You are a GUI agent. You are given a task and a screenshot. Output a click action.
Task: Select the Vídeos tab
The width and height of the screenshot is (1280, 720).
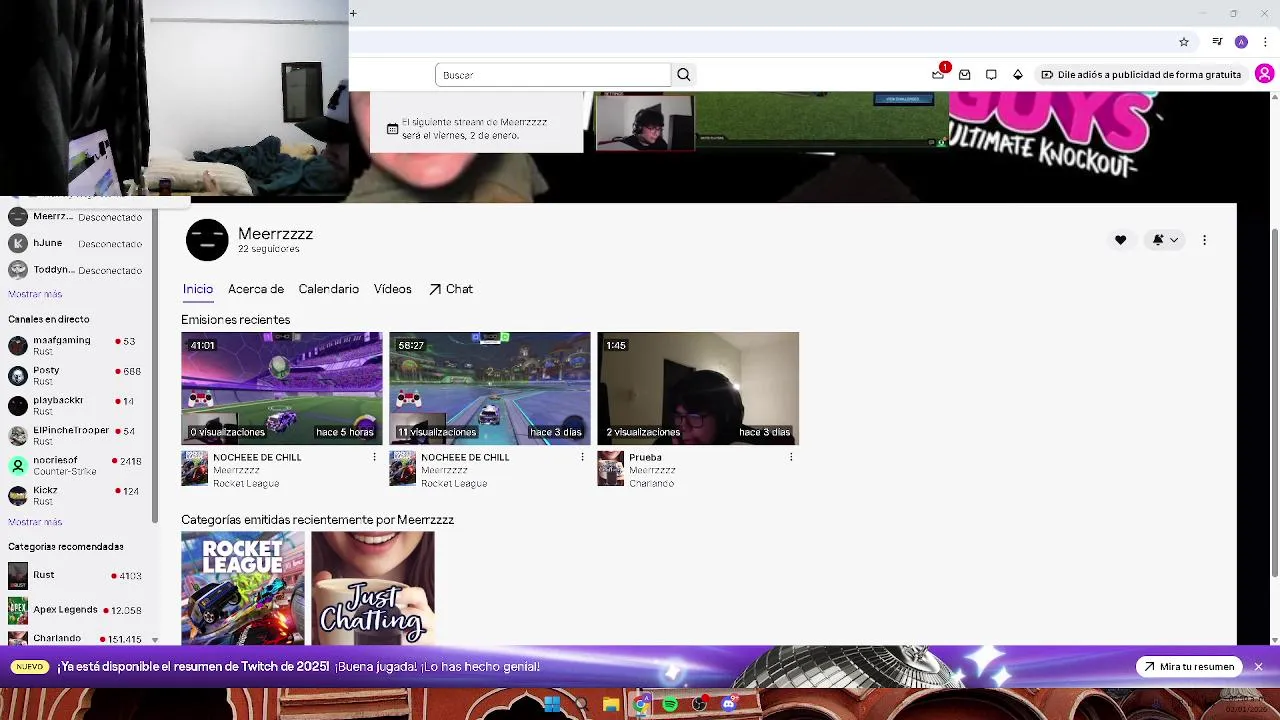(x=393, y=289)
